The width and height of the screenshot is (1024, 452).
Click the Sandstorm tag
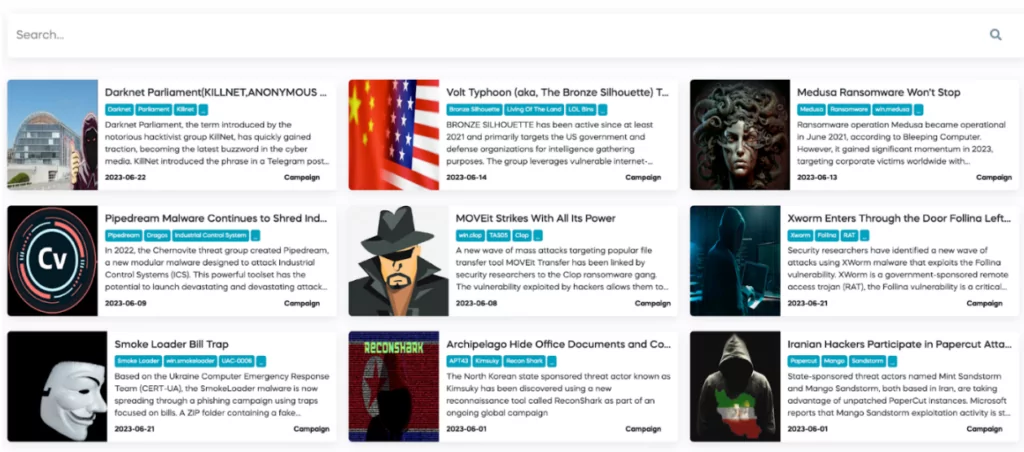(x=868, y=361)
